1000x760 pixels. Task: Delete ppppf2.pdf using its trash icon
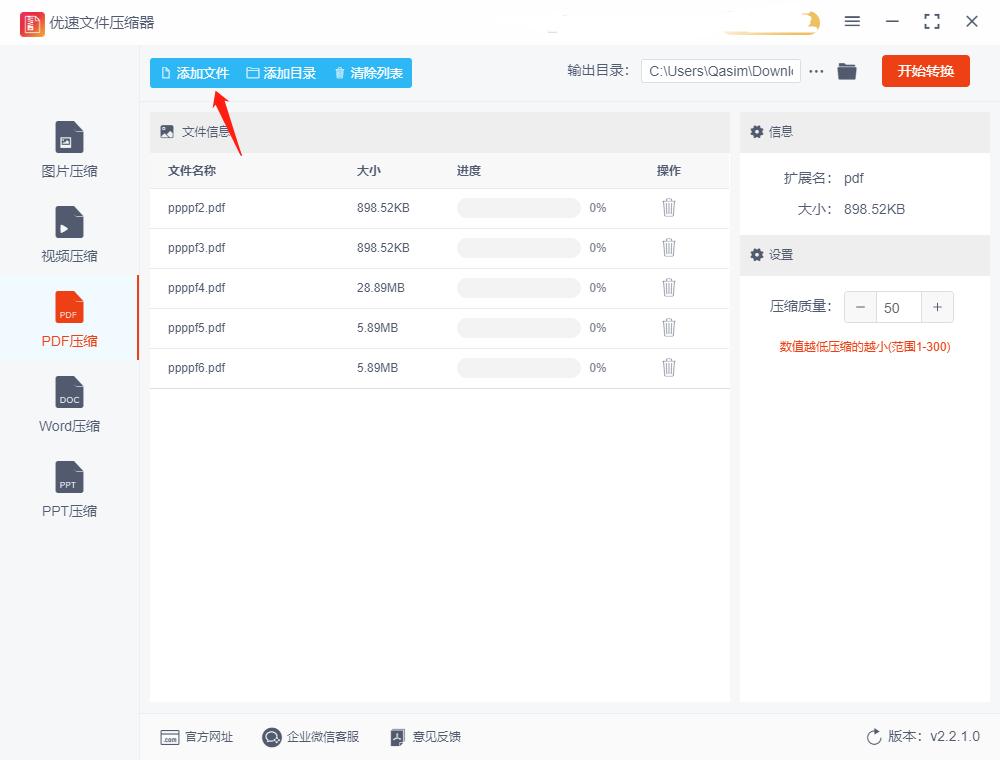coord(668,207)
